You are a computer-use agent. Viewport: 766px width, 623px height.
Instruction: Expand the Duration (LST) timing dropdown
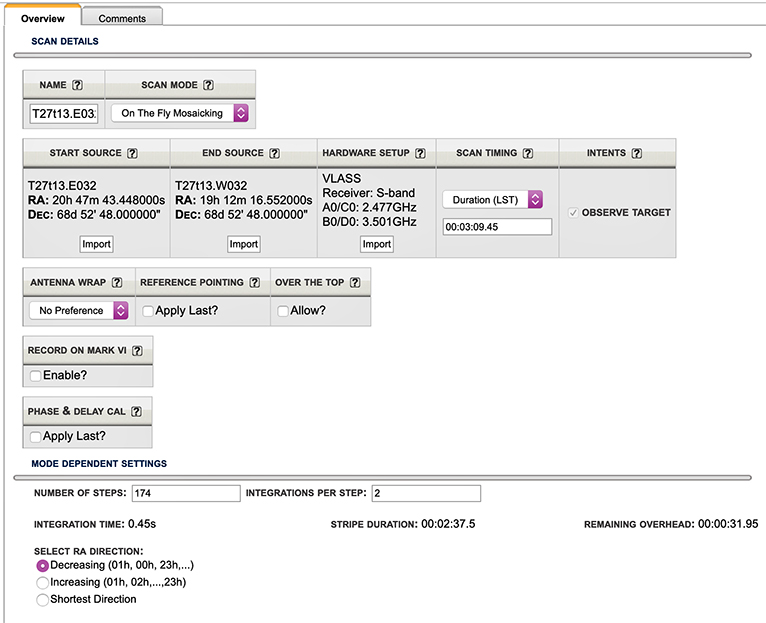click(493, 200)
